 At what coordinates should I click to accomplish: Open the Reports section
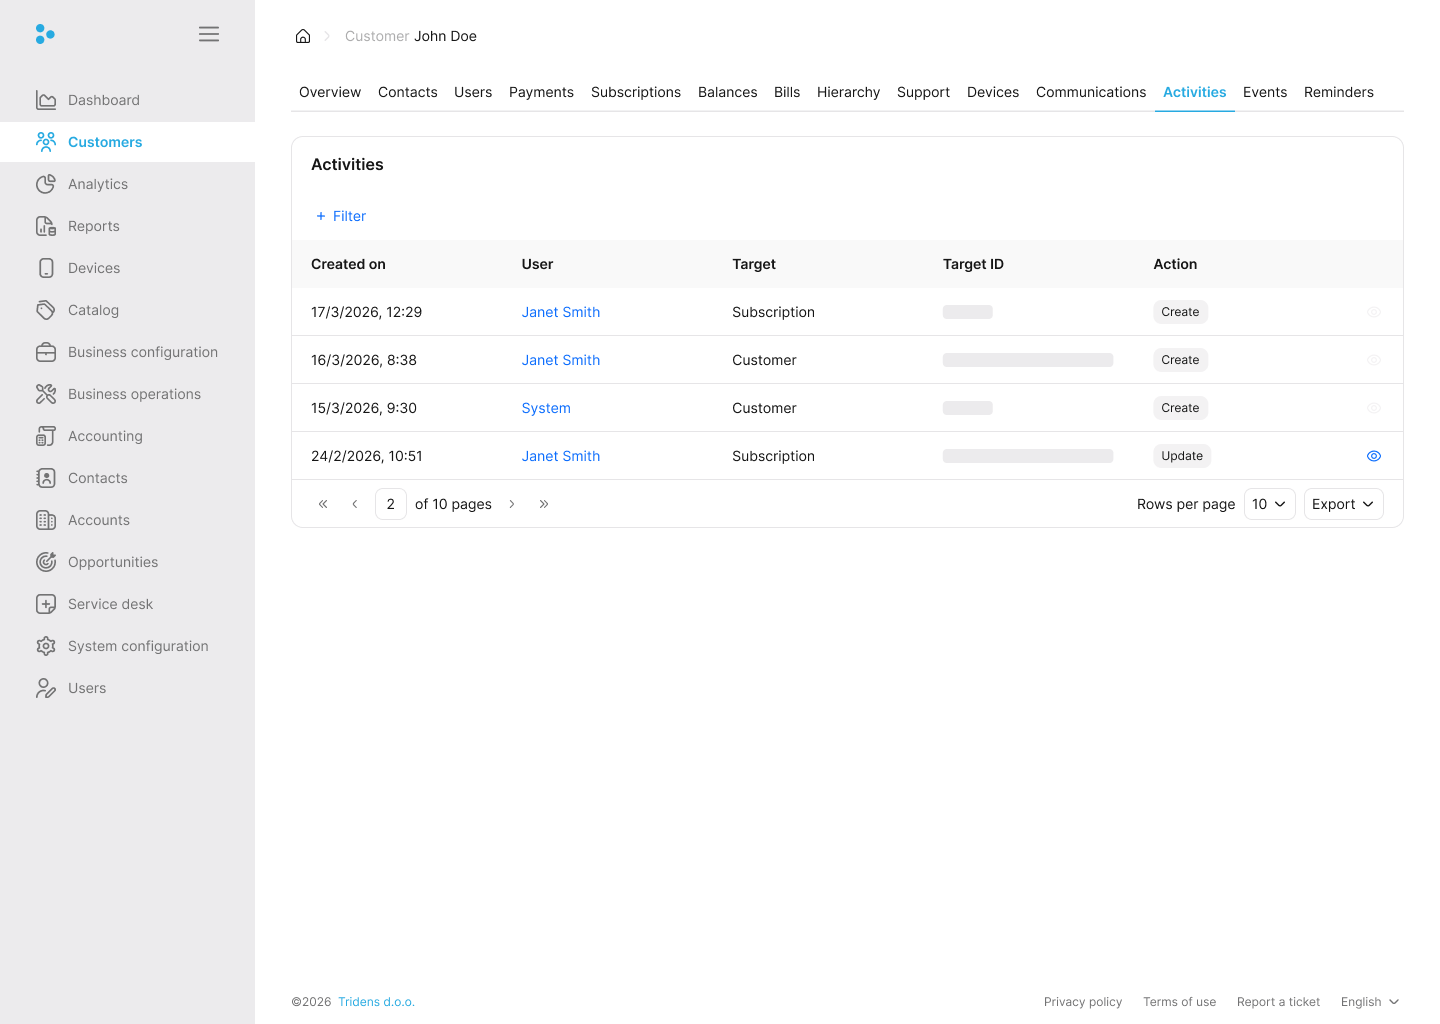tap(92, 226)
